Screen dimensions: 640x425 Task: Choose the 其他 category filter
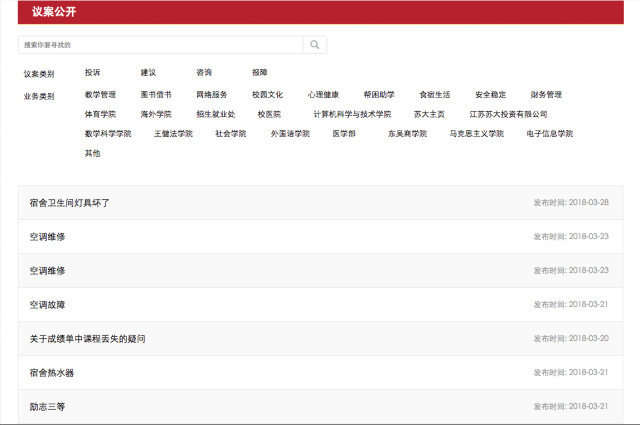click(92, 153)
